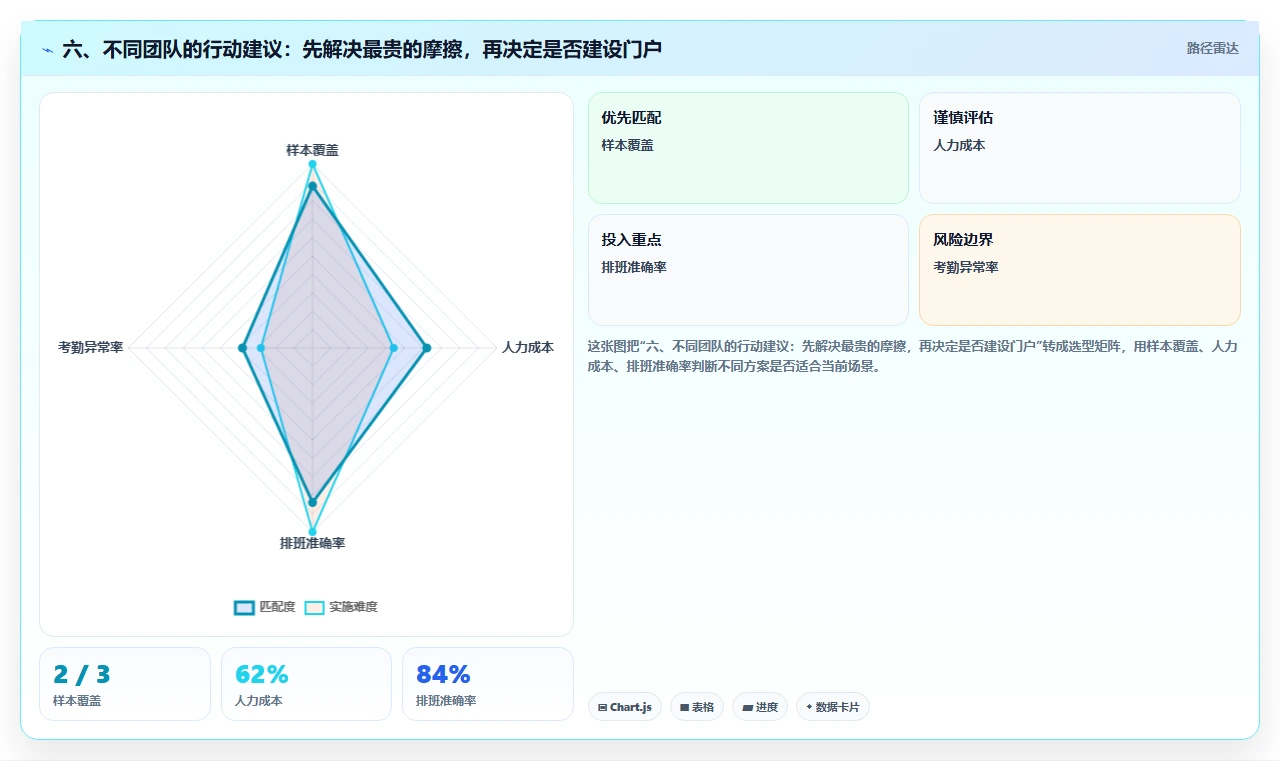
Task: Toggle the 实施难度 legend item
Action: pos(341,607)
